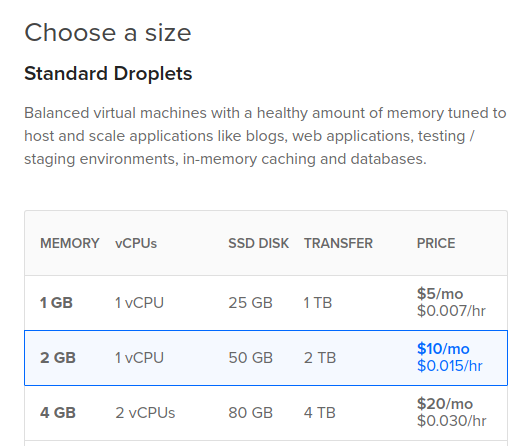This screenshot has height=446, width=513.
Task: Click the PRICE column header
Action: click(x=436, y=243)
